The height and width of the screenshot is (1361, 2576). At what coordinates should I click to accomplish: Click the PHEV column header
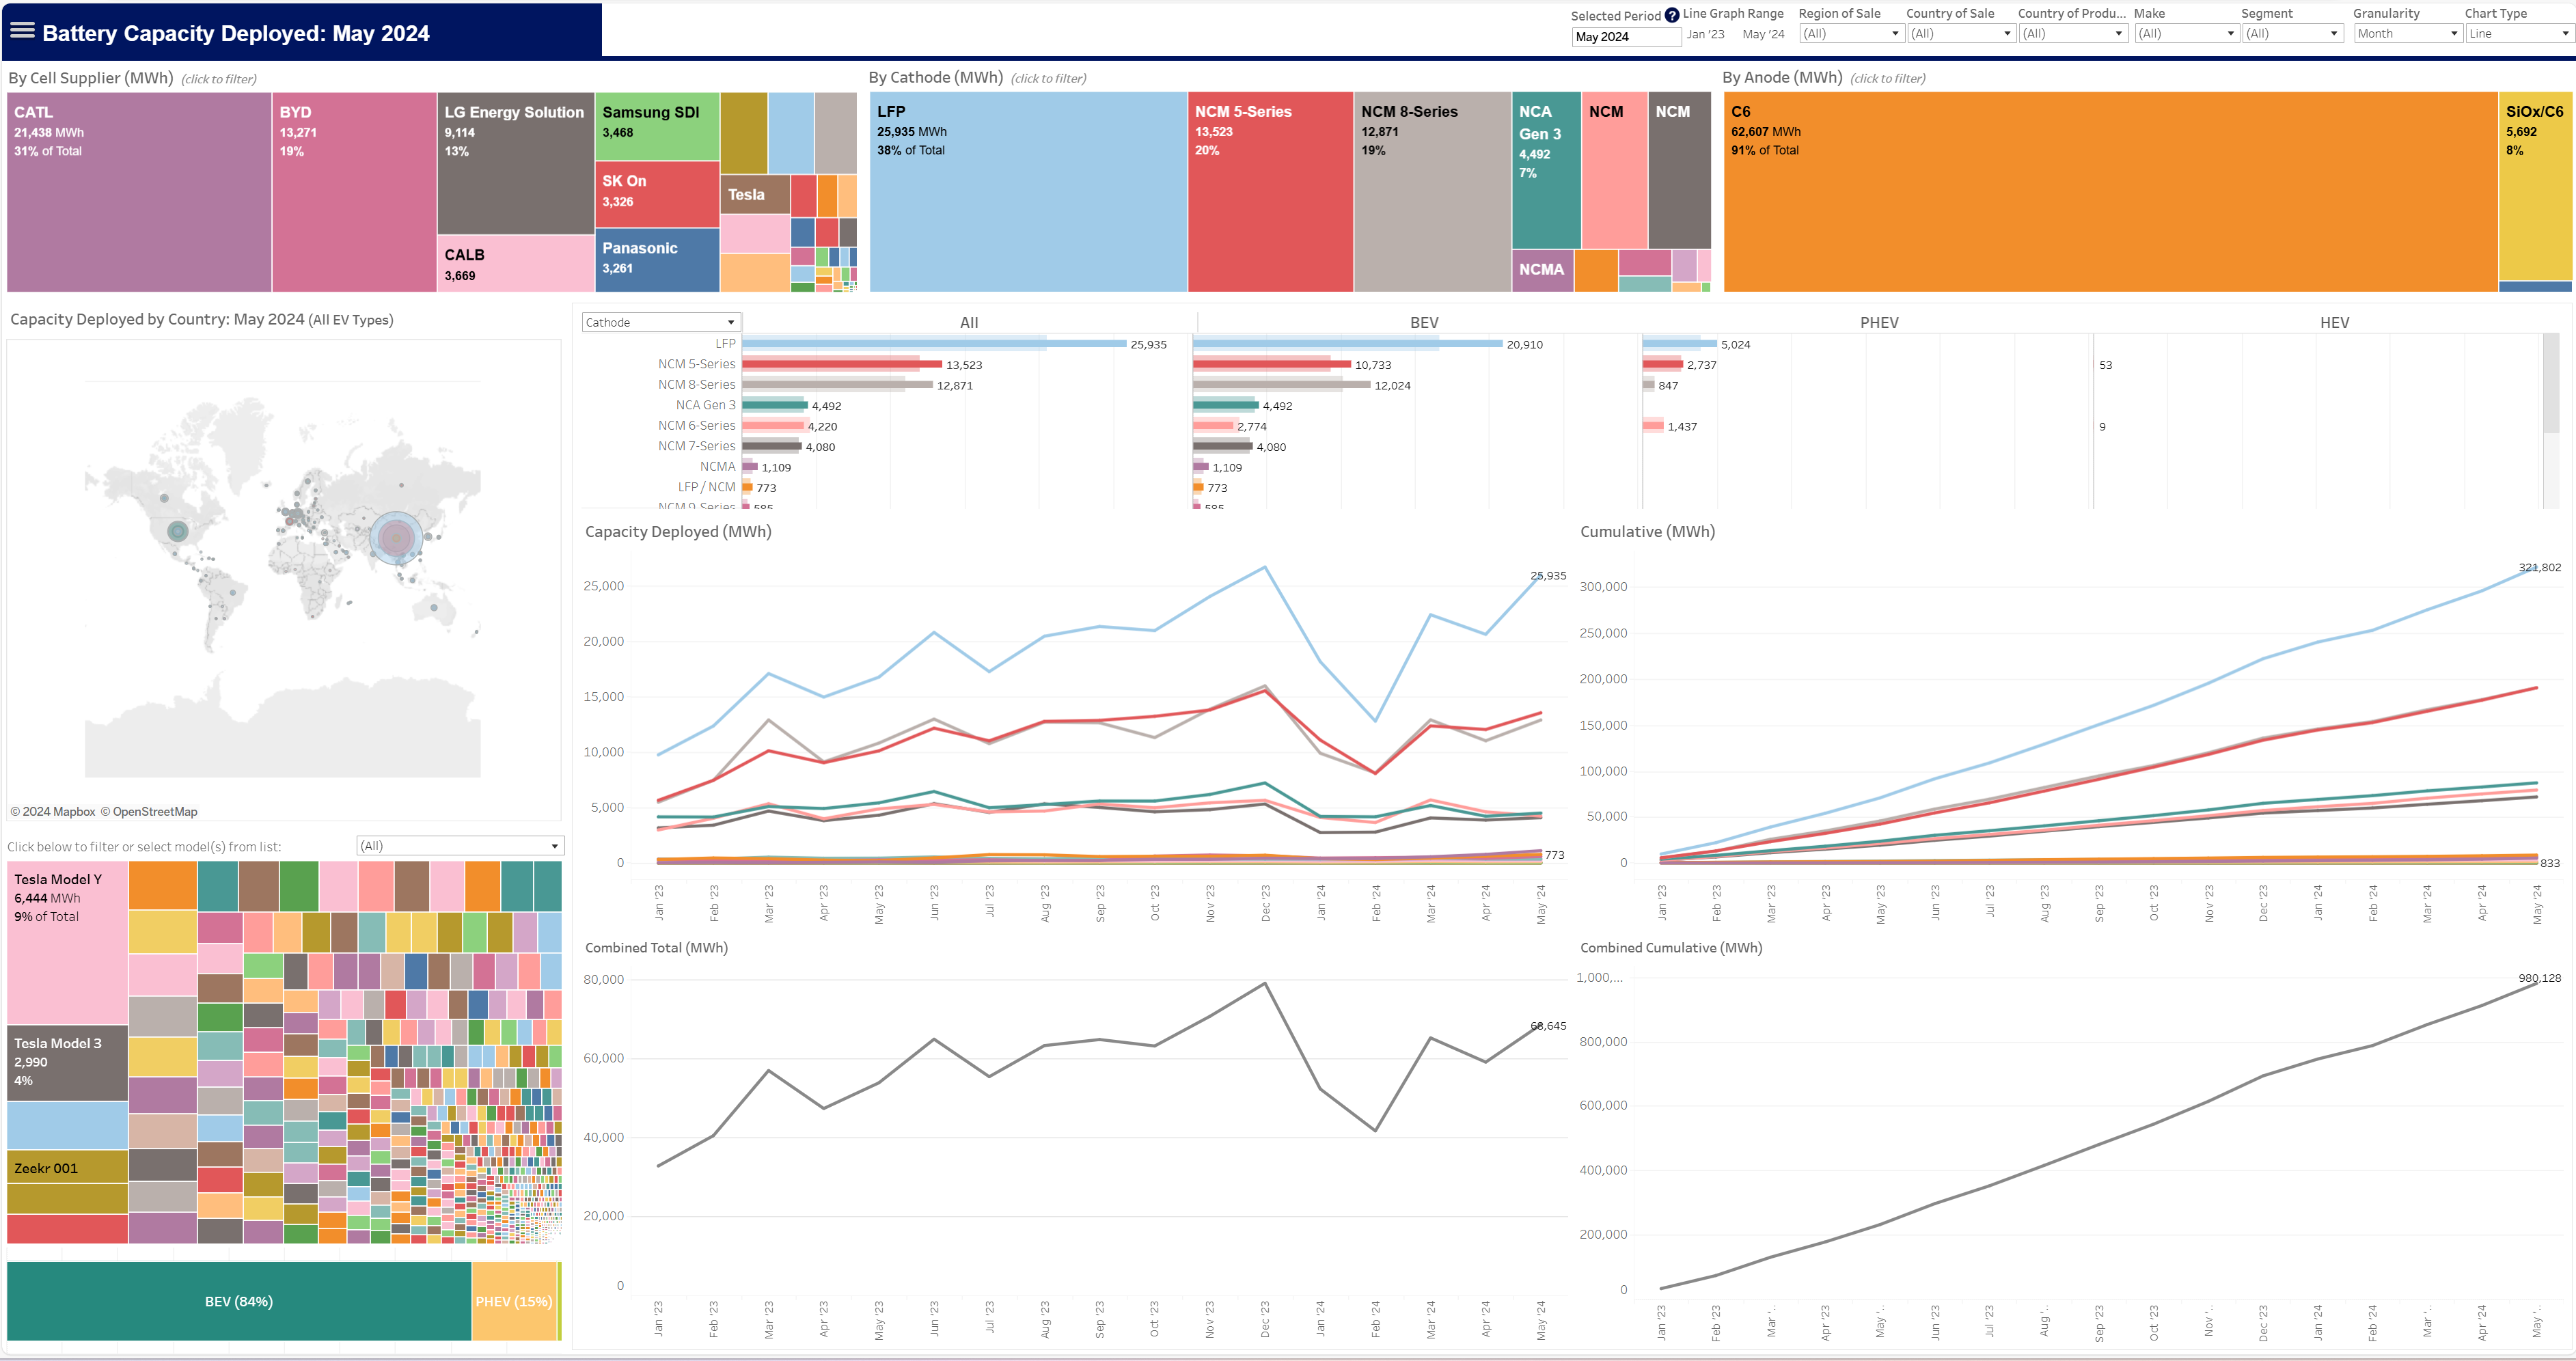click(1879, 322)
